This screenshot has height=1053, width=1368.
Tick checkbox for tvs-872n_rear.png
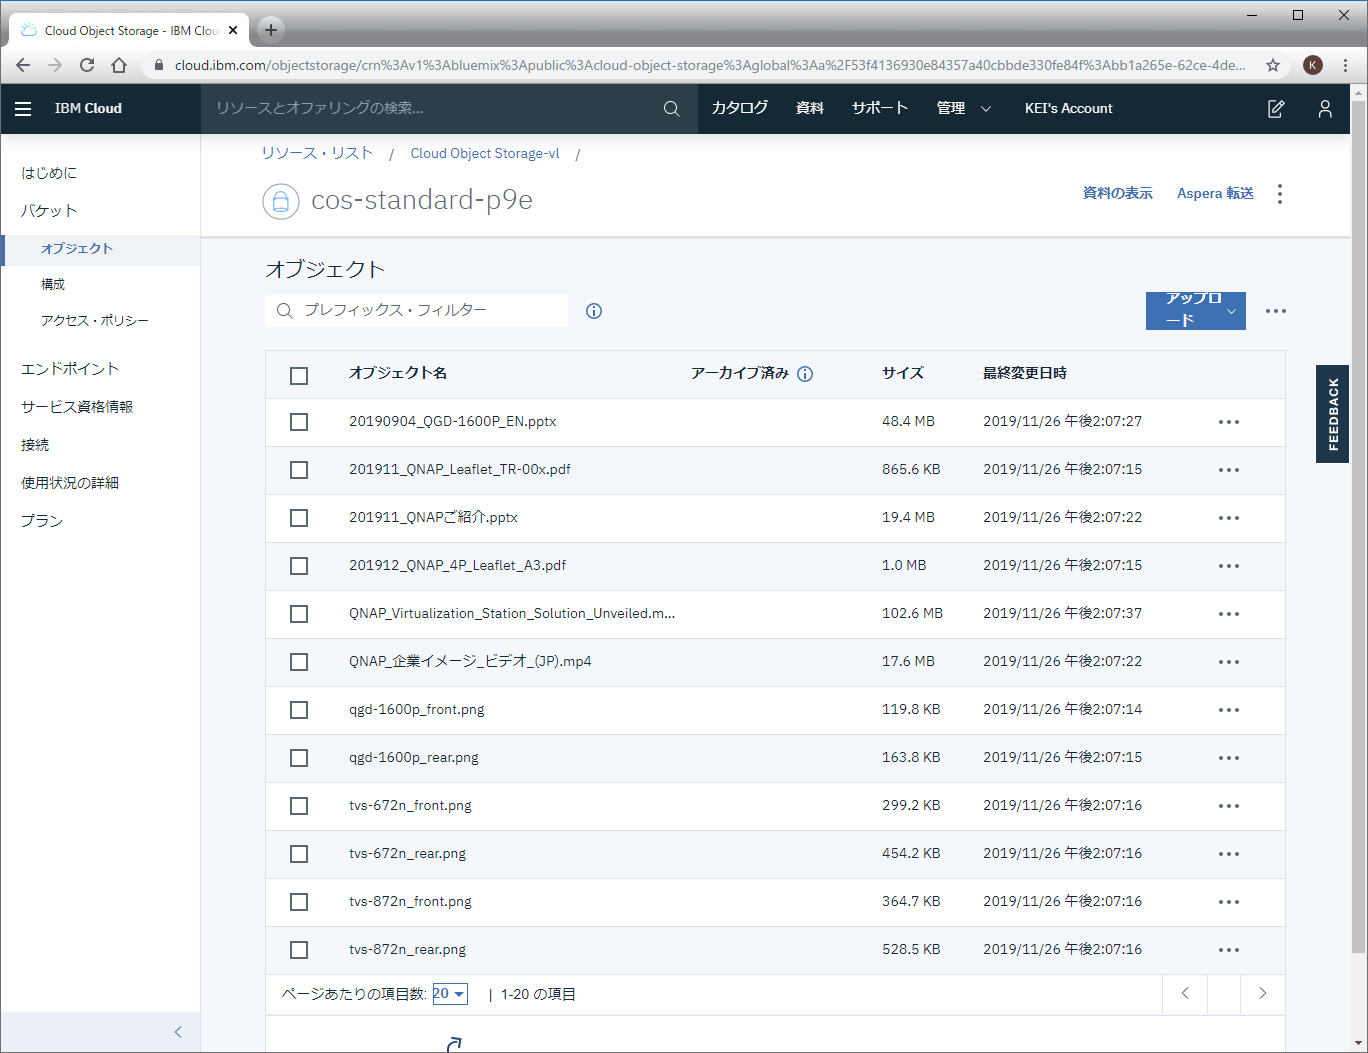[299, 950]
